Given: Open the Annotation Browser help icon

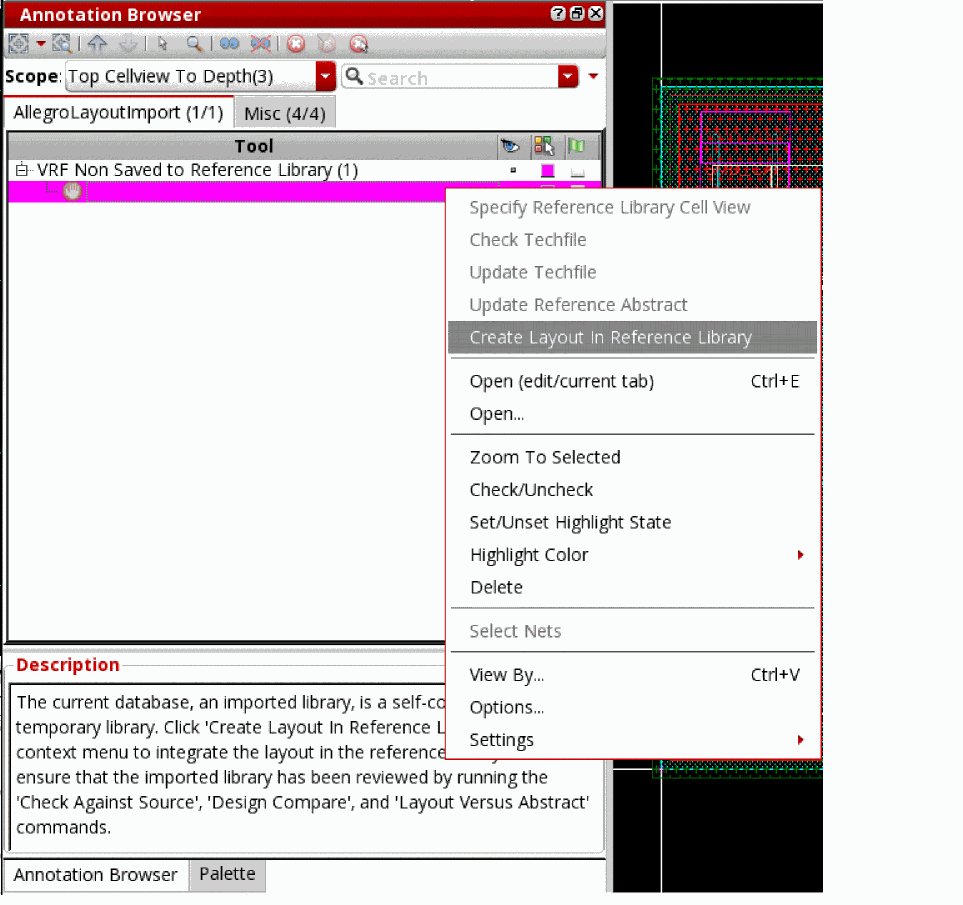Looking at the screenshot, I should (557, 14).
